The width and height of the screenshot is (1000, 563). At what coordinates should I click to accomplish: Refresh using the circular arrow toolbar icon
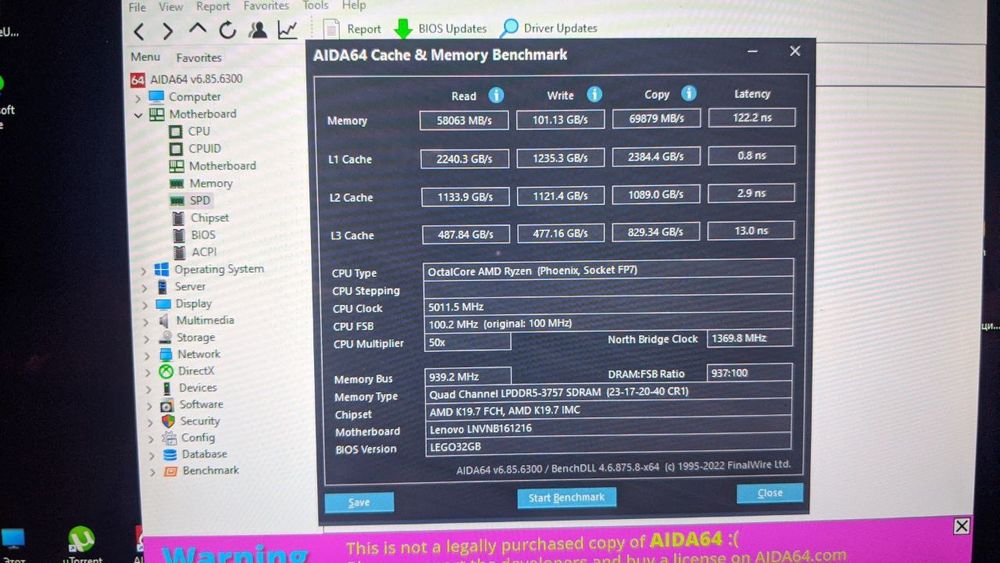[228, 30]
